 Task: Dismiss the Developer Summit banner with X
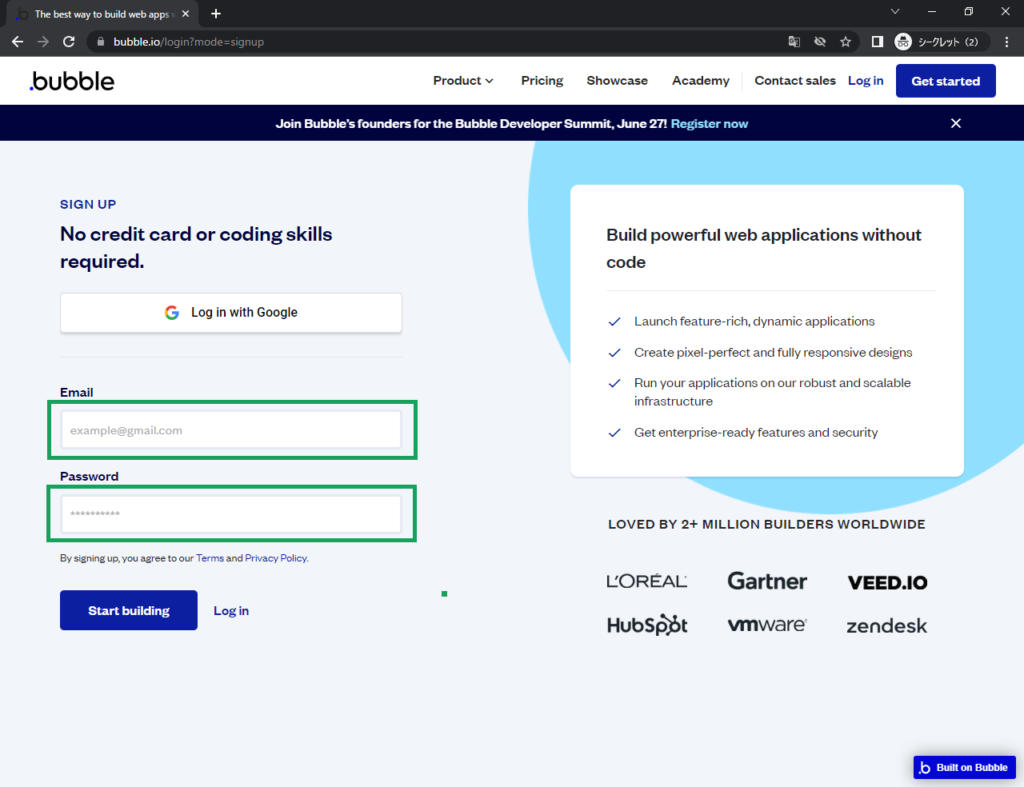956,123
